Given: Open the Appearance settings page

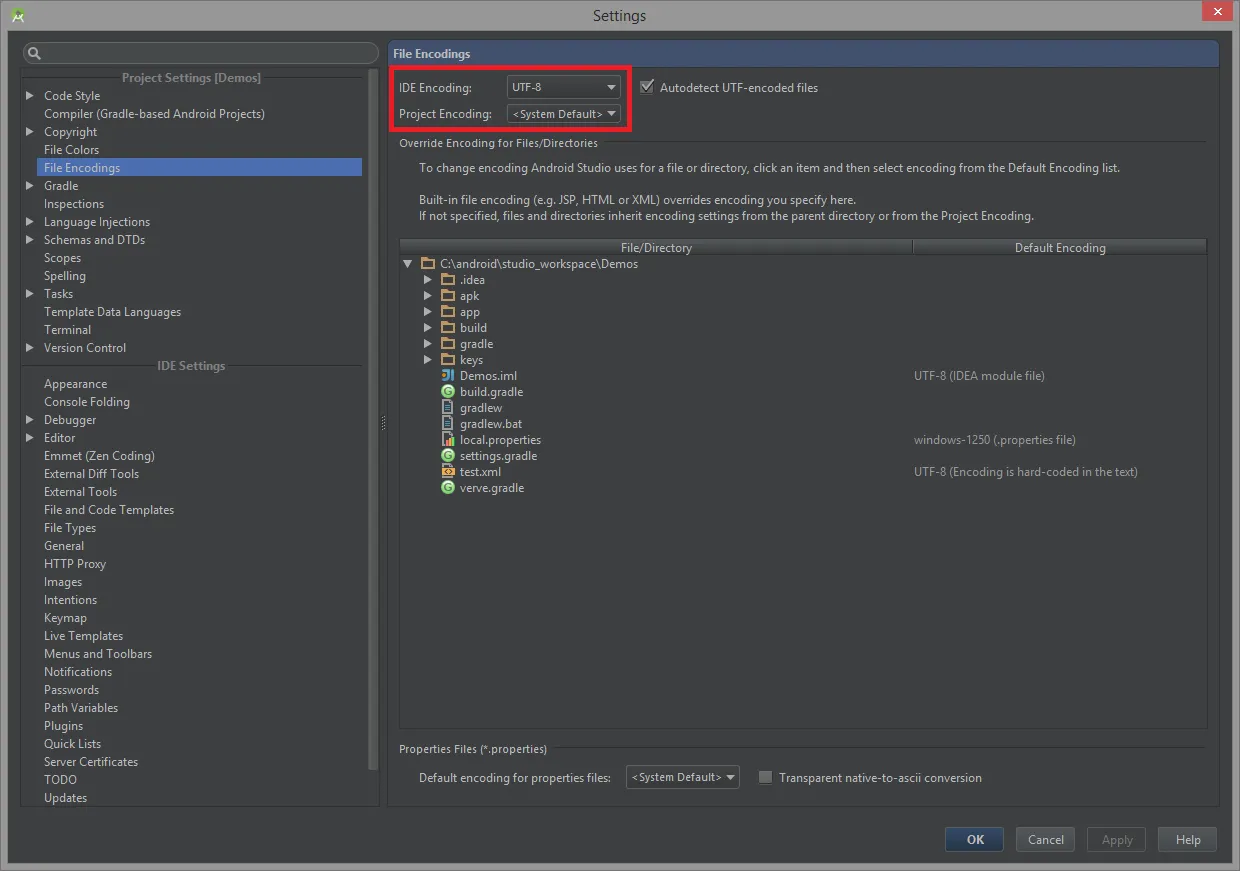Looking at the screenshot, I should (76, 384).
